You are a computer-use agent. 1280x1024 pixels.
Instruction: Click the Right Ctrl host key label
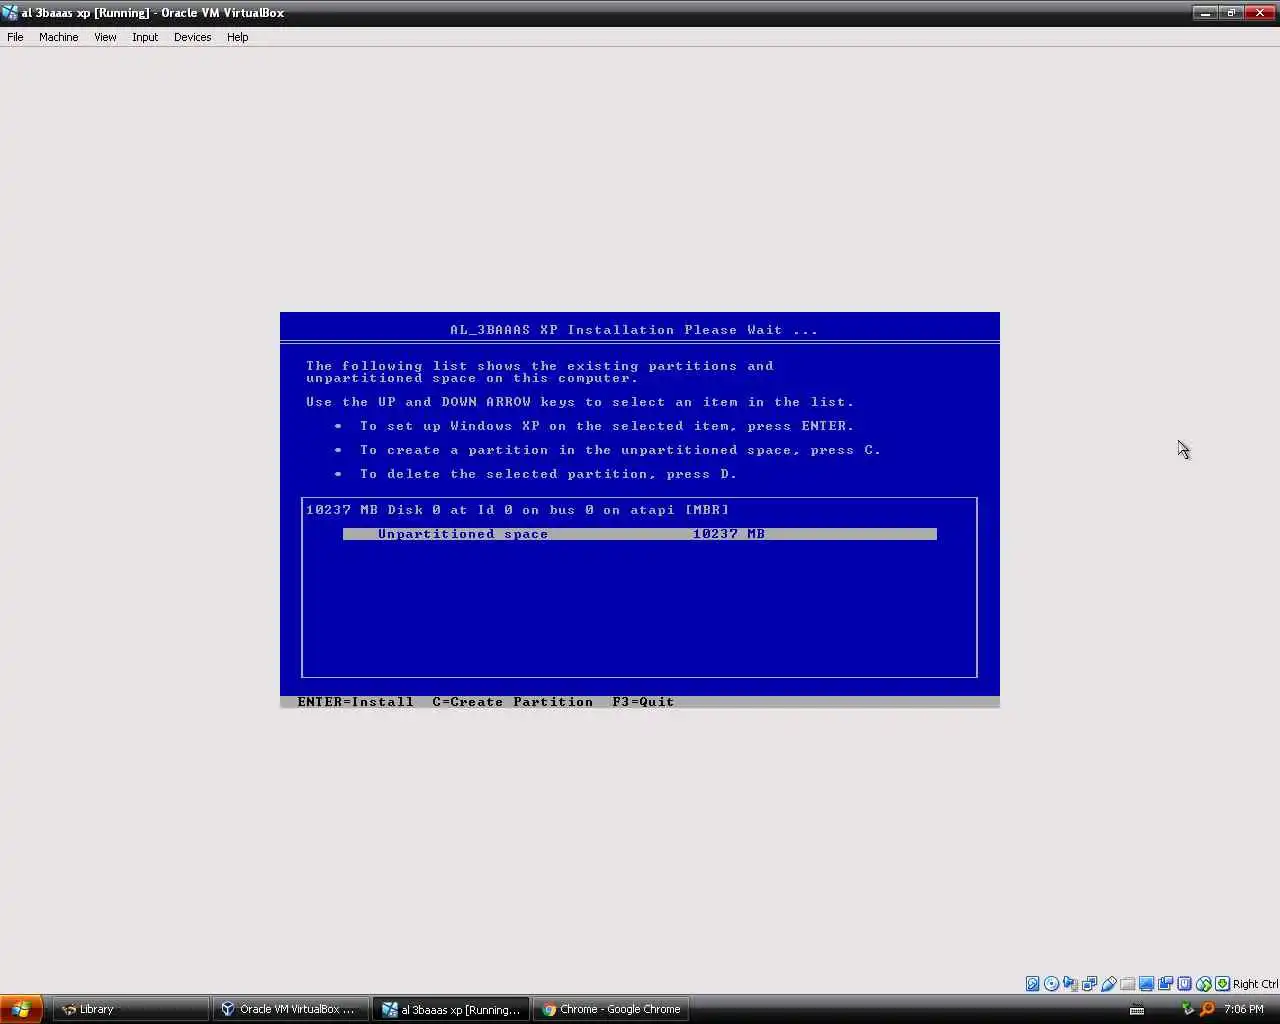click(1255, 984)
